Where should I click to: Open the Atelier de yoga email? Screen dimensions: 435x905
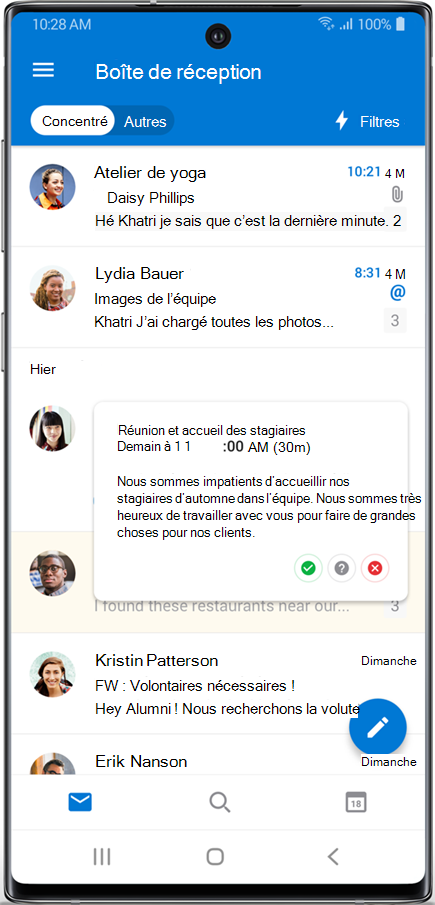[218, 196]
